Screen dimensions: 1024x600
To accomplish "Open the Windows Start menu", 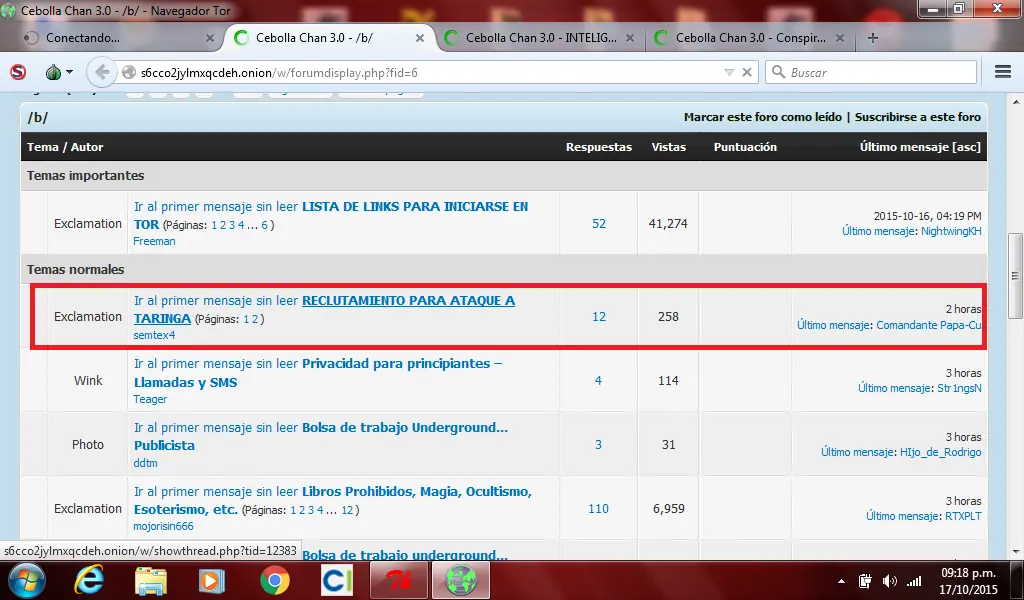I will click(x=27, y=580).
